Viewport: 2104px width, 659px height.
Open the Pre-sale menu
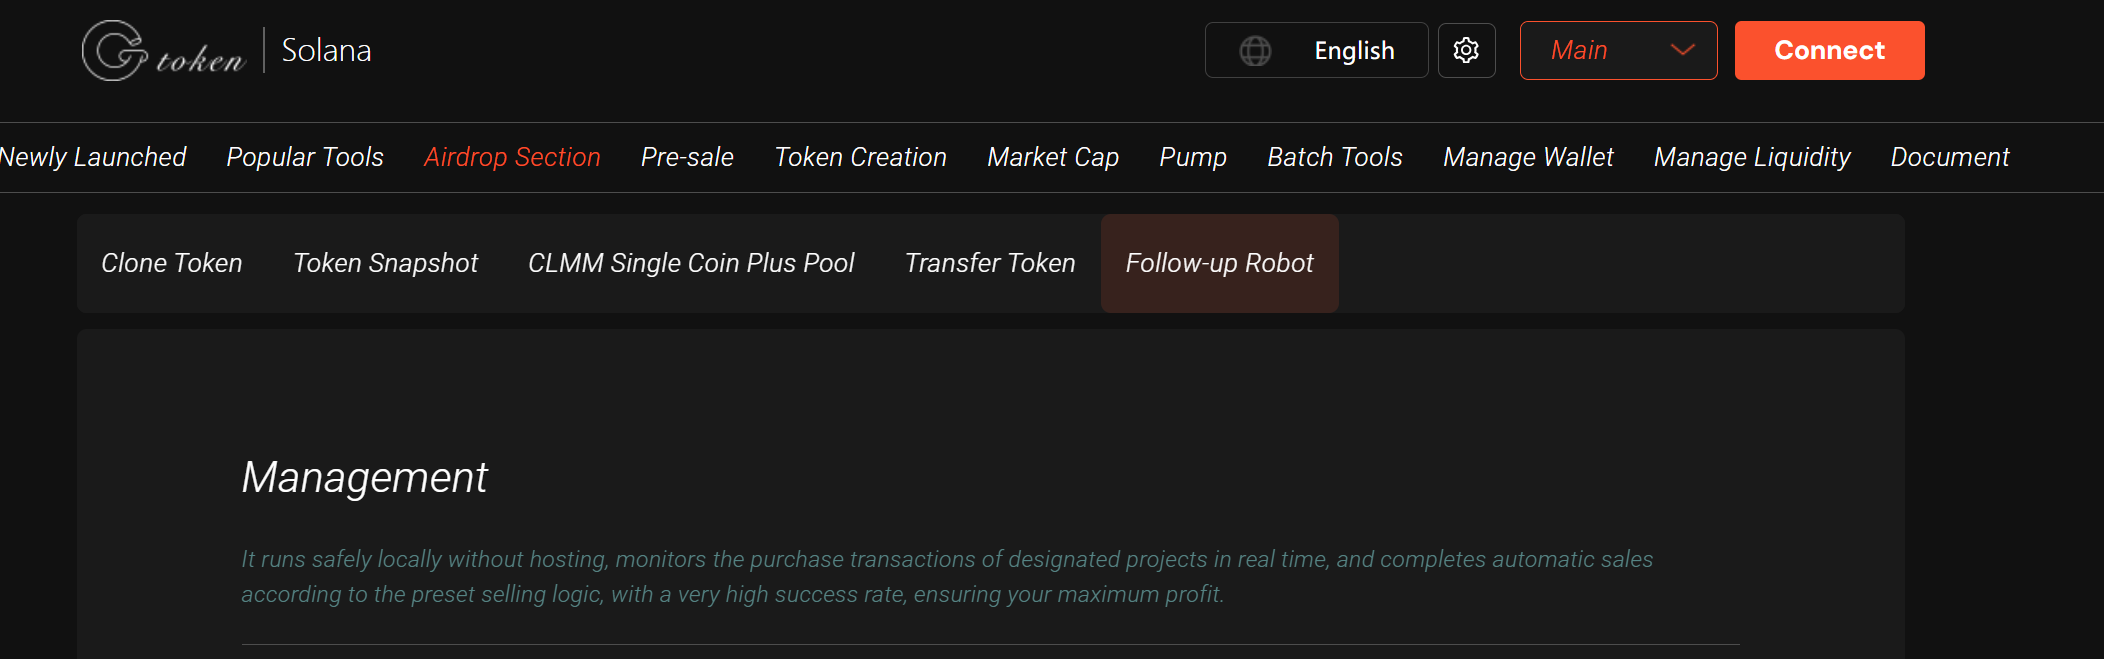[686, 157]
